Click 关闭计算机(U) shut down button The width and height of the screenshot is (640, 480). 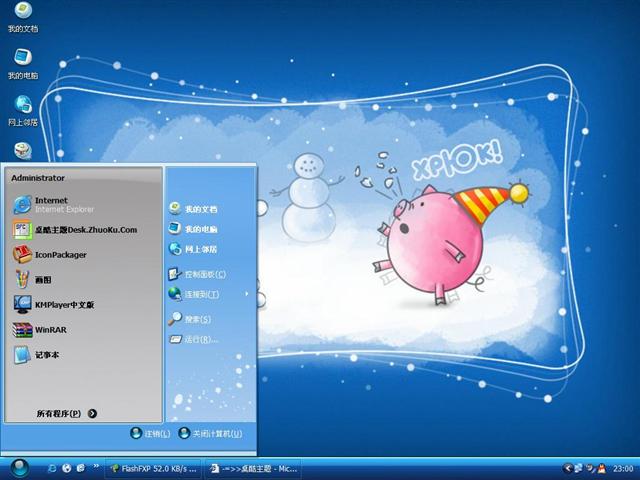click(x=210, y=434)
